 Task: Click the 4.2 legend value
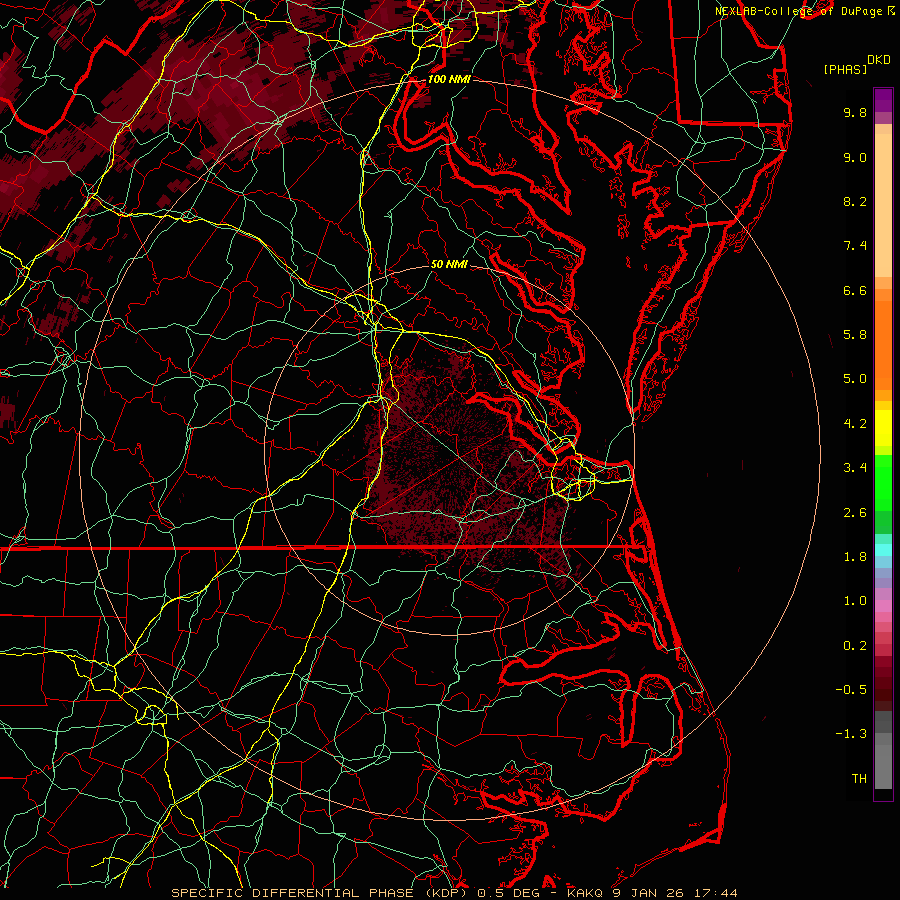(855, 424)
